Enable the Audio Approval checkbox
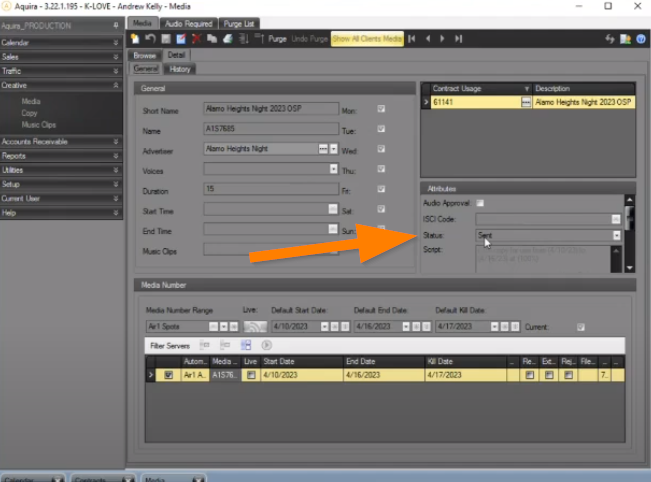The height and width of the screenshot is (482, 651). 480,203
